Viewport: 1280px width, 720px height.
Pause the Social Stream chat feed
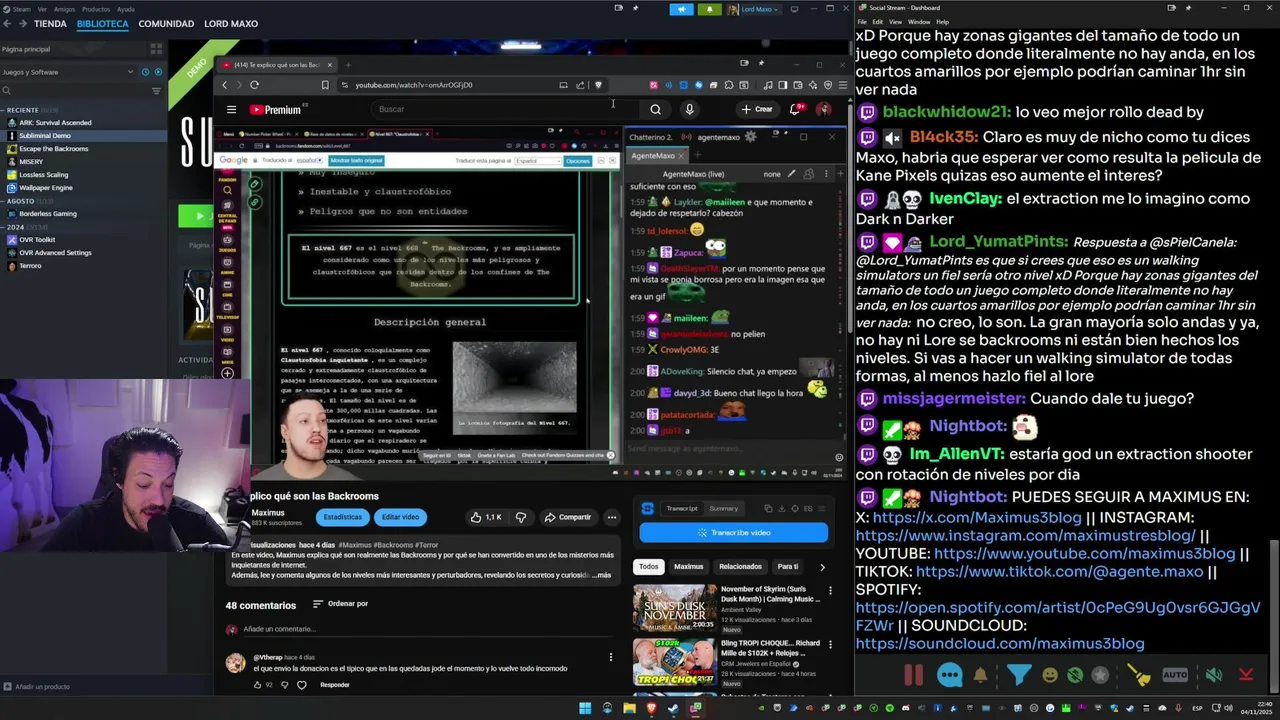(914, 675)
